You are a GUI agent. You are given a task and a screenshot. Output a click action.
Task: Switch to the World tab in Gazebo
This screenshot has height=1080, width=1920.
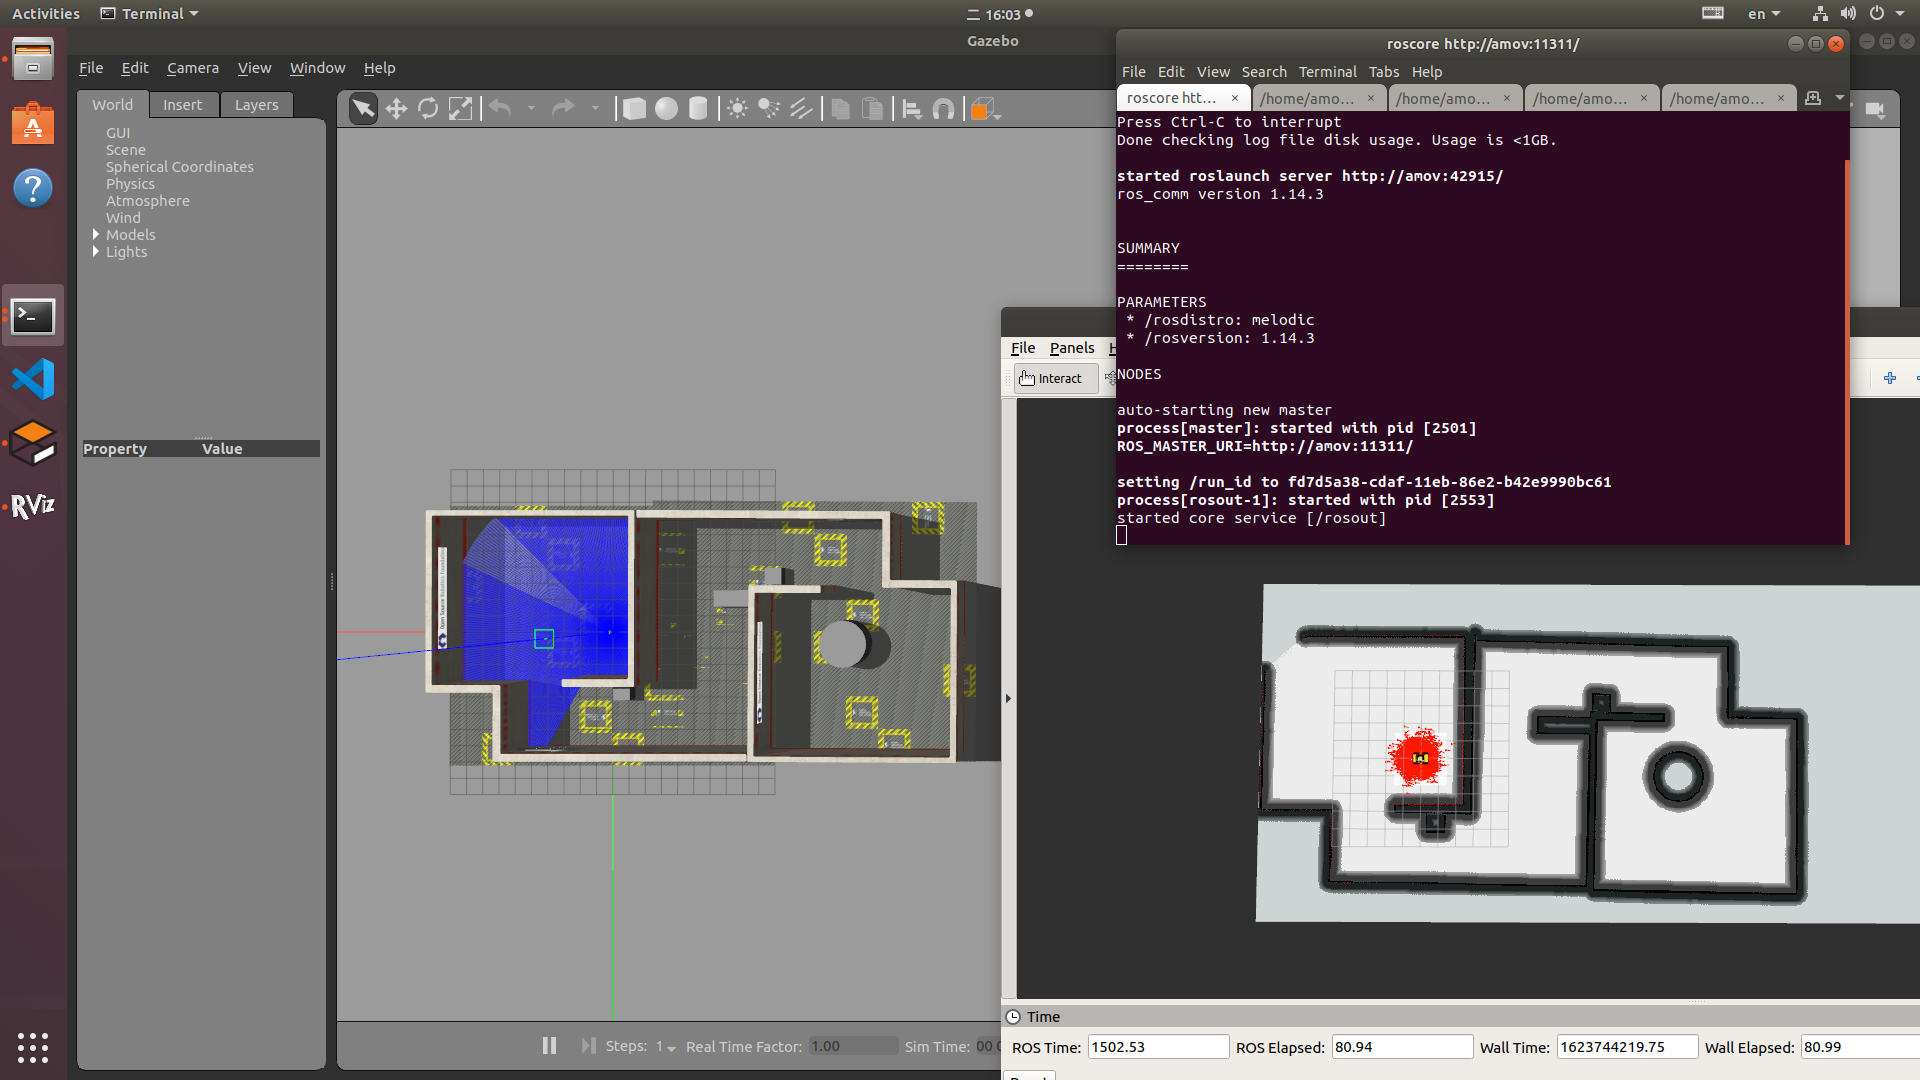coord(112,104)
